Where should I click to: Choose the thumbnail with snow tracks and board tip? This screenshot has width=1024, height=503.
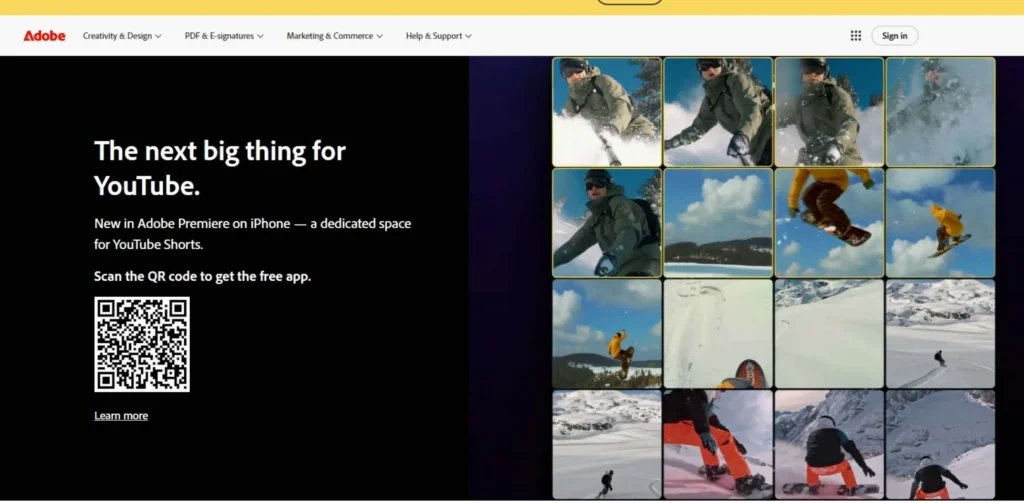pyautogui.click(x=718, y=334)
